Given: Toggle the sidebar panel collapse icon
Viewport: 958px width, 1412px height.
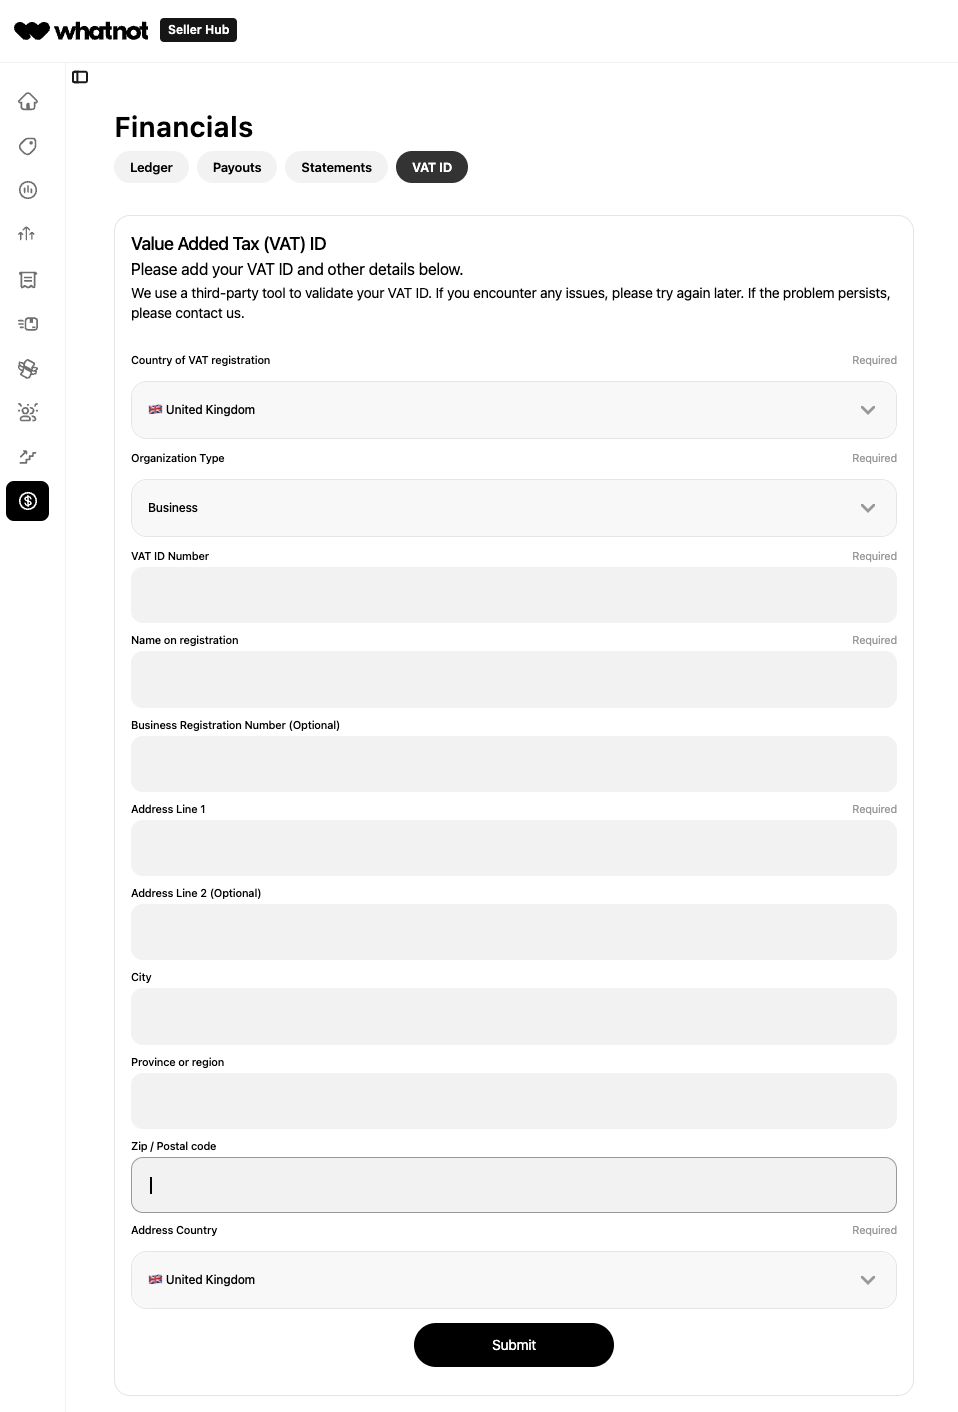Looking at the screenshot, I should pyautogui.click(x=80, y=77).
